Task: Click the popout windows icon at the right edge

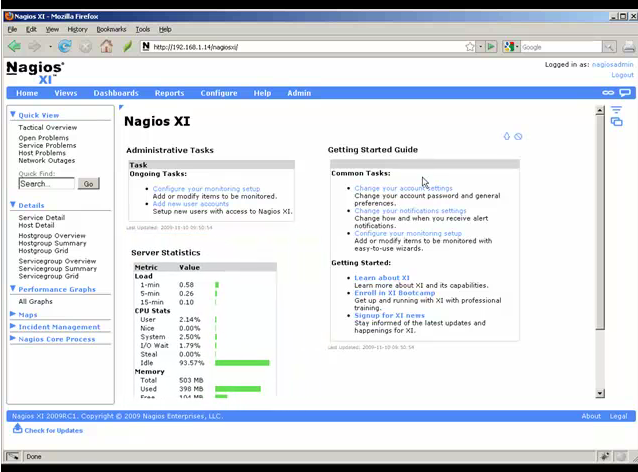Action: (x=616, y=122)
